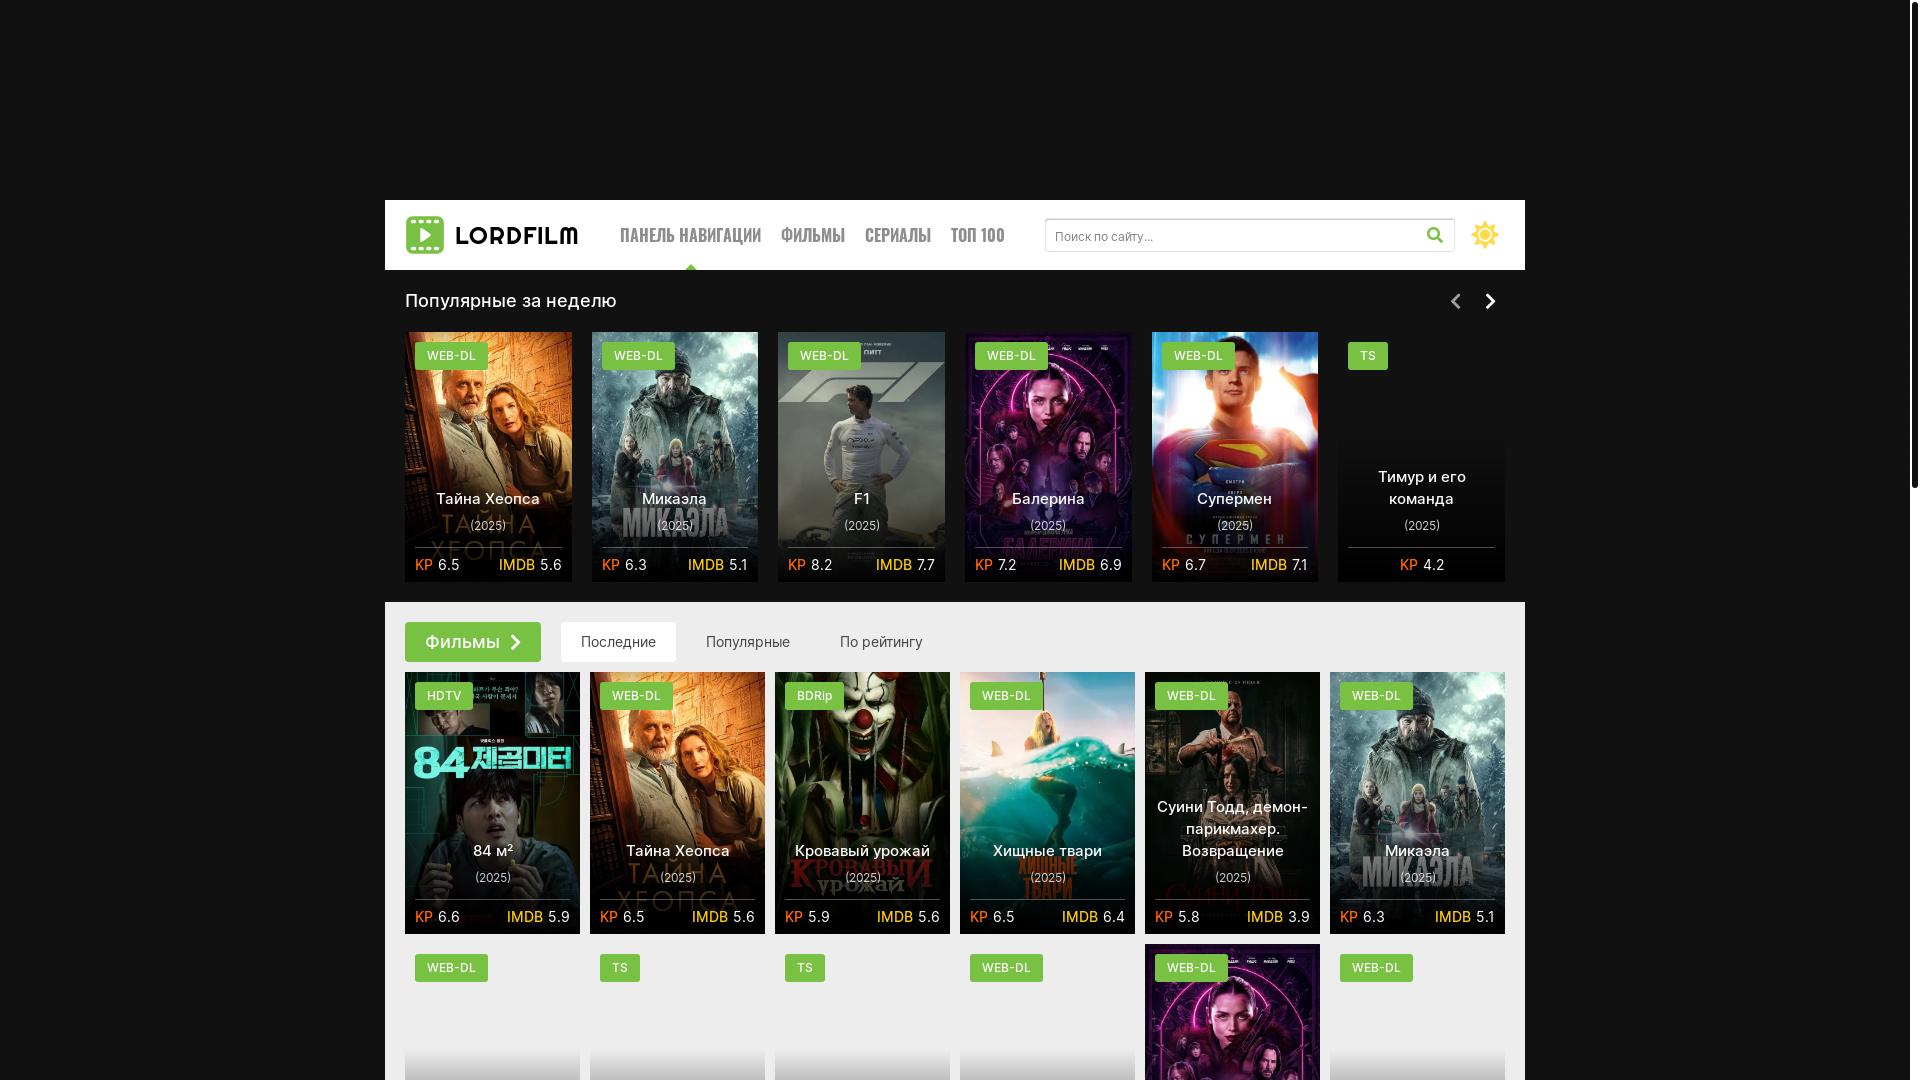The height and width of the screenshot is (1080, 1920).
Task: Click the WEB-DL badge on the F1 card
Action: point(824,356)
